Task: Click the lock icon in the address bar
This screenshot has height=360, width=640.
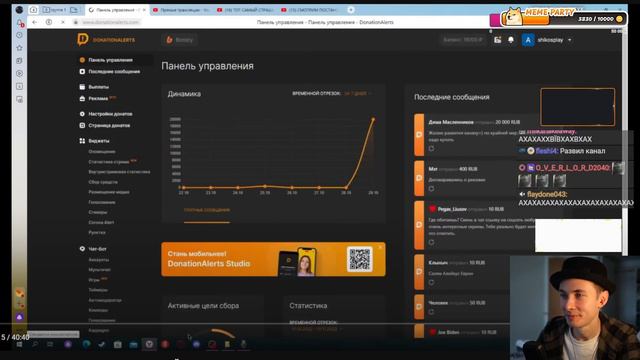Action: coord(76,22)
